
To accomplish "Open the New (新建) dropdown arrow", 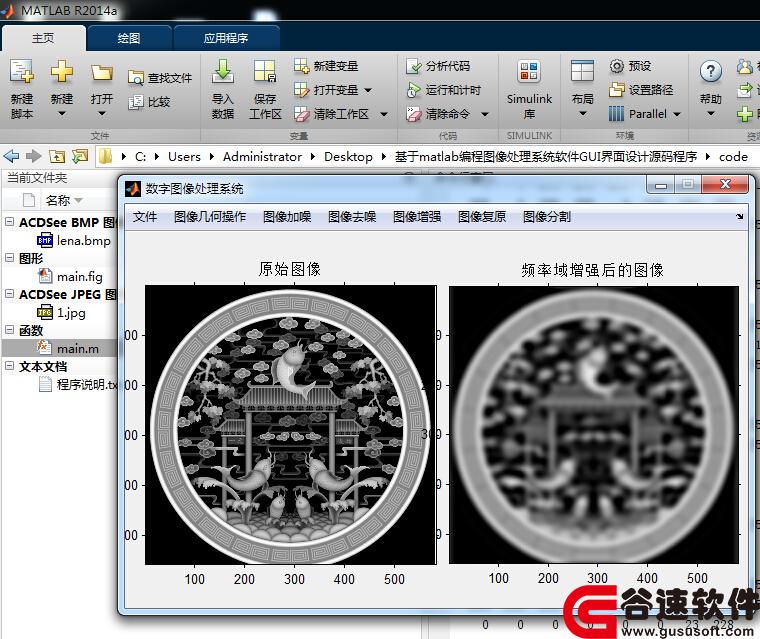I will (62, 114).
